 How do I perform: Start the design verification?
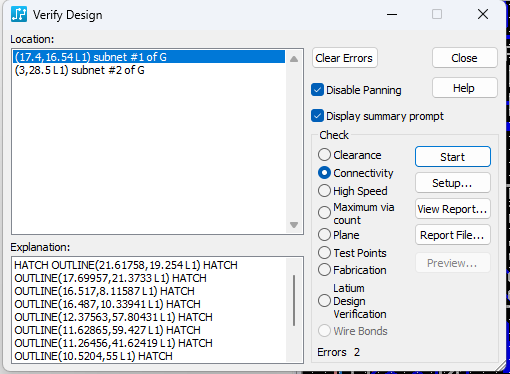[x=453, y=157]
